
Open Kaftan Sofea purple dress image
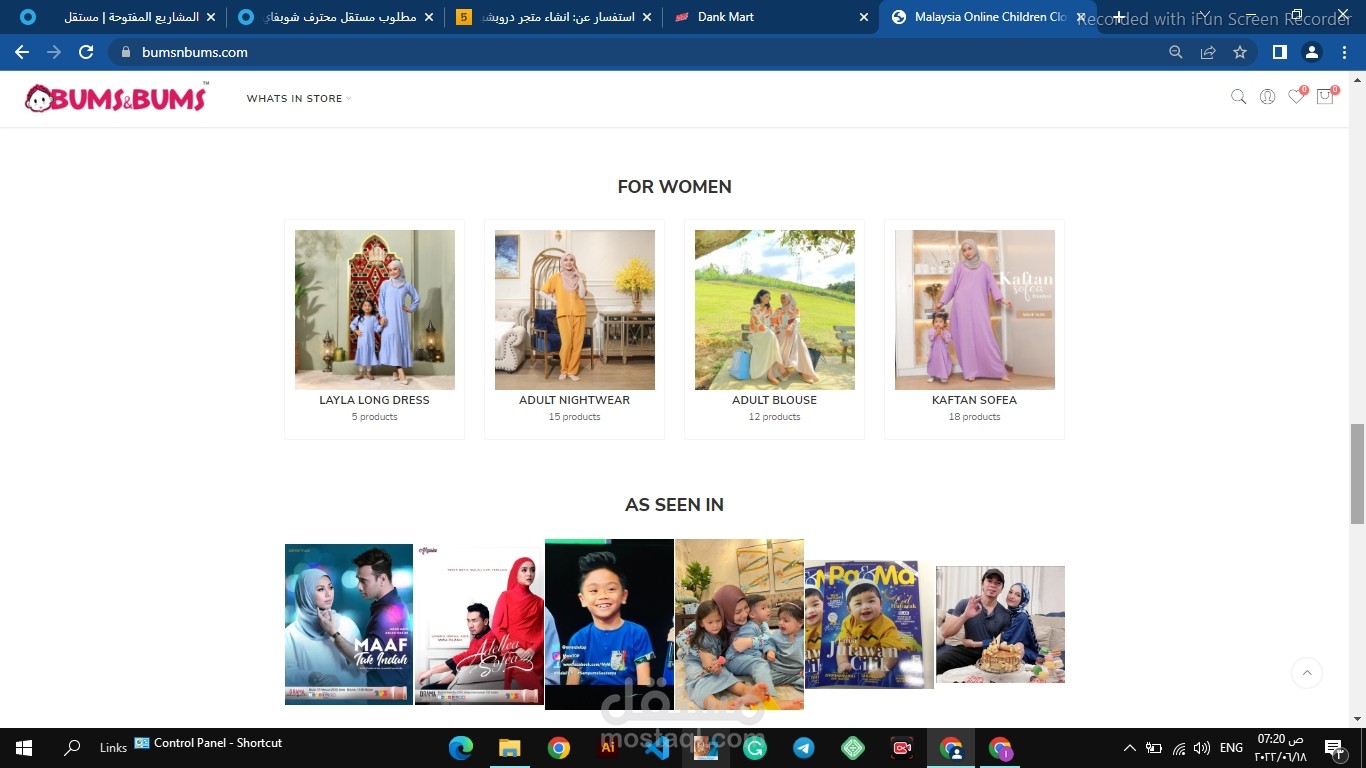click(x=974, y=310)
